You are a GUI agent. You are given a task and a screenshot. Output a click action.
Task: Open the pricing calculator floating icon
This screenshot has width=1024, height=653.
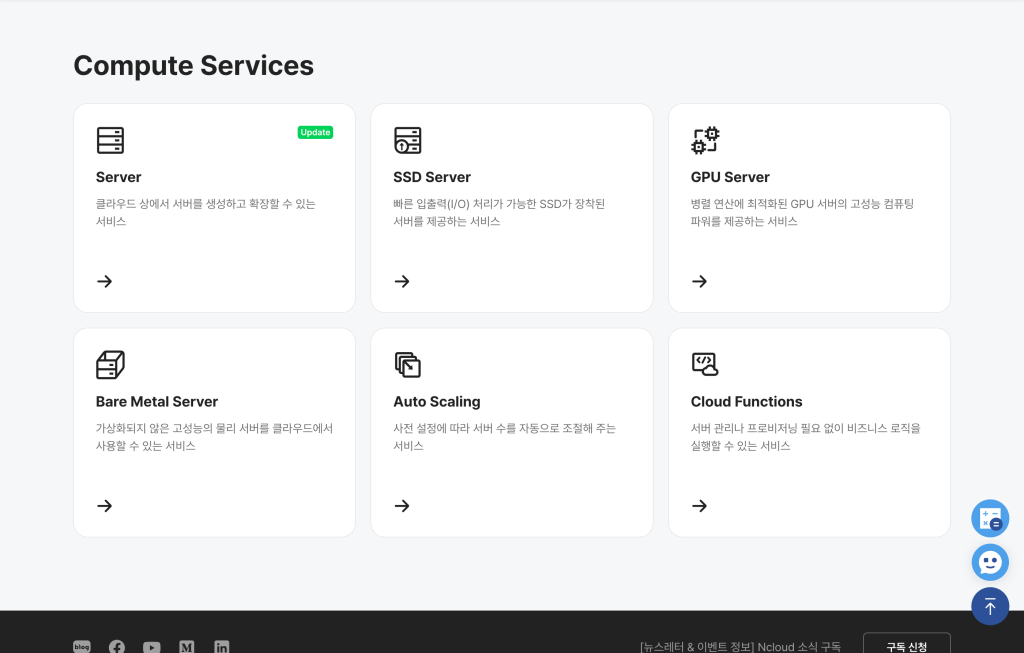click(990, 518)
